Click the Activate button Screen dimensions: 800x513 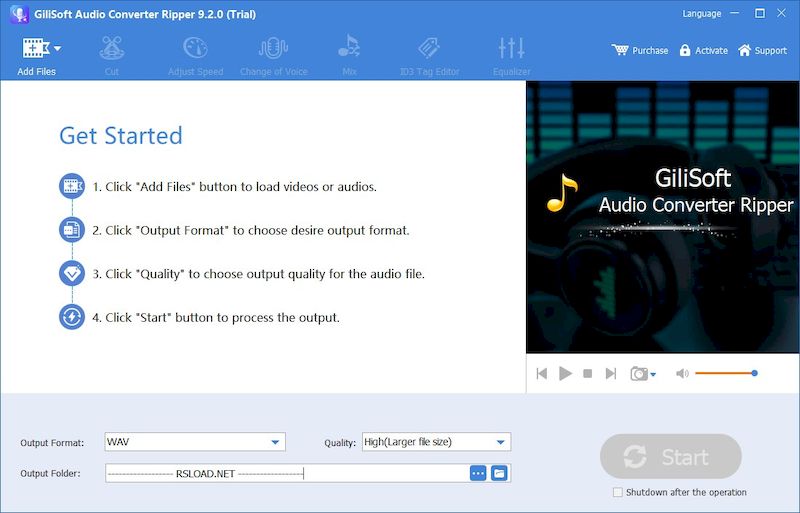[703, 50]
